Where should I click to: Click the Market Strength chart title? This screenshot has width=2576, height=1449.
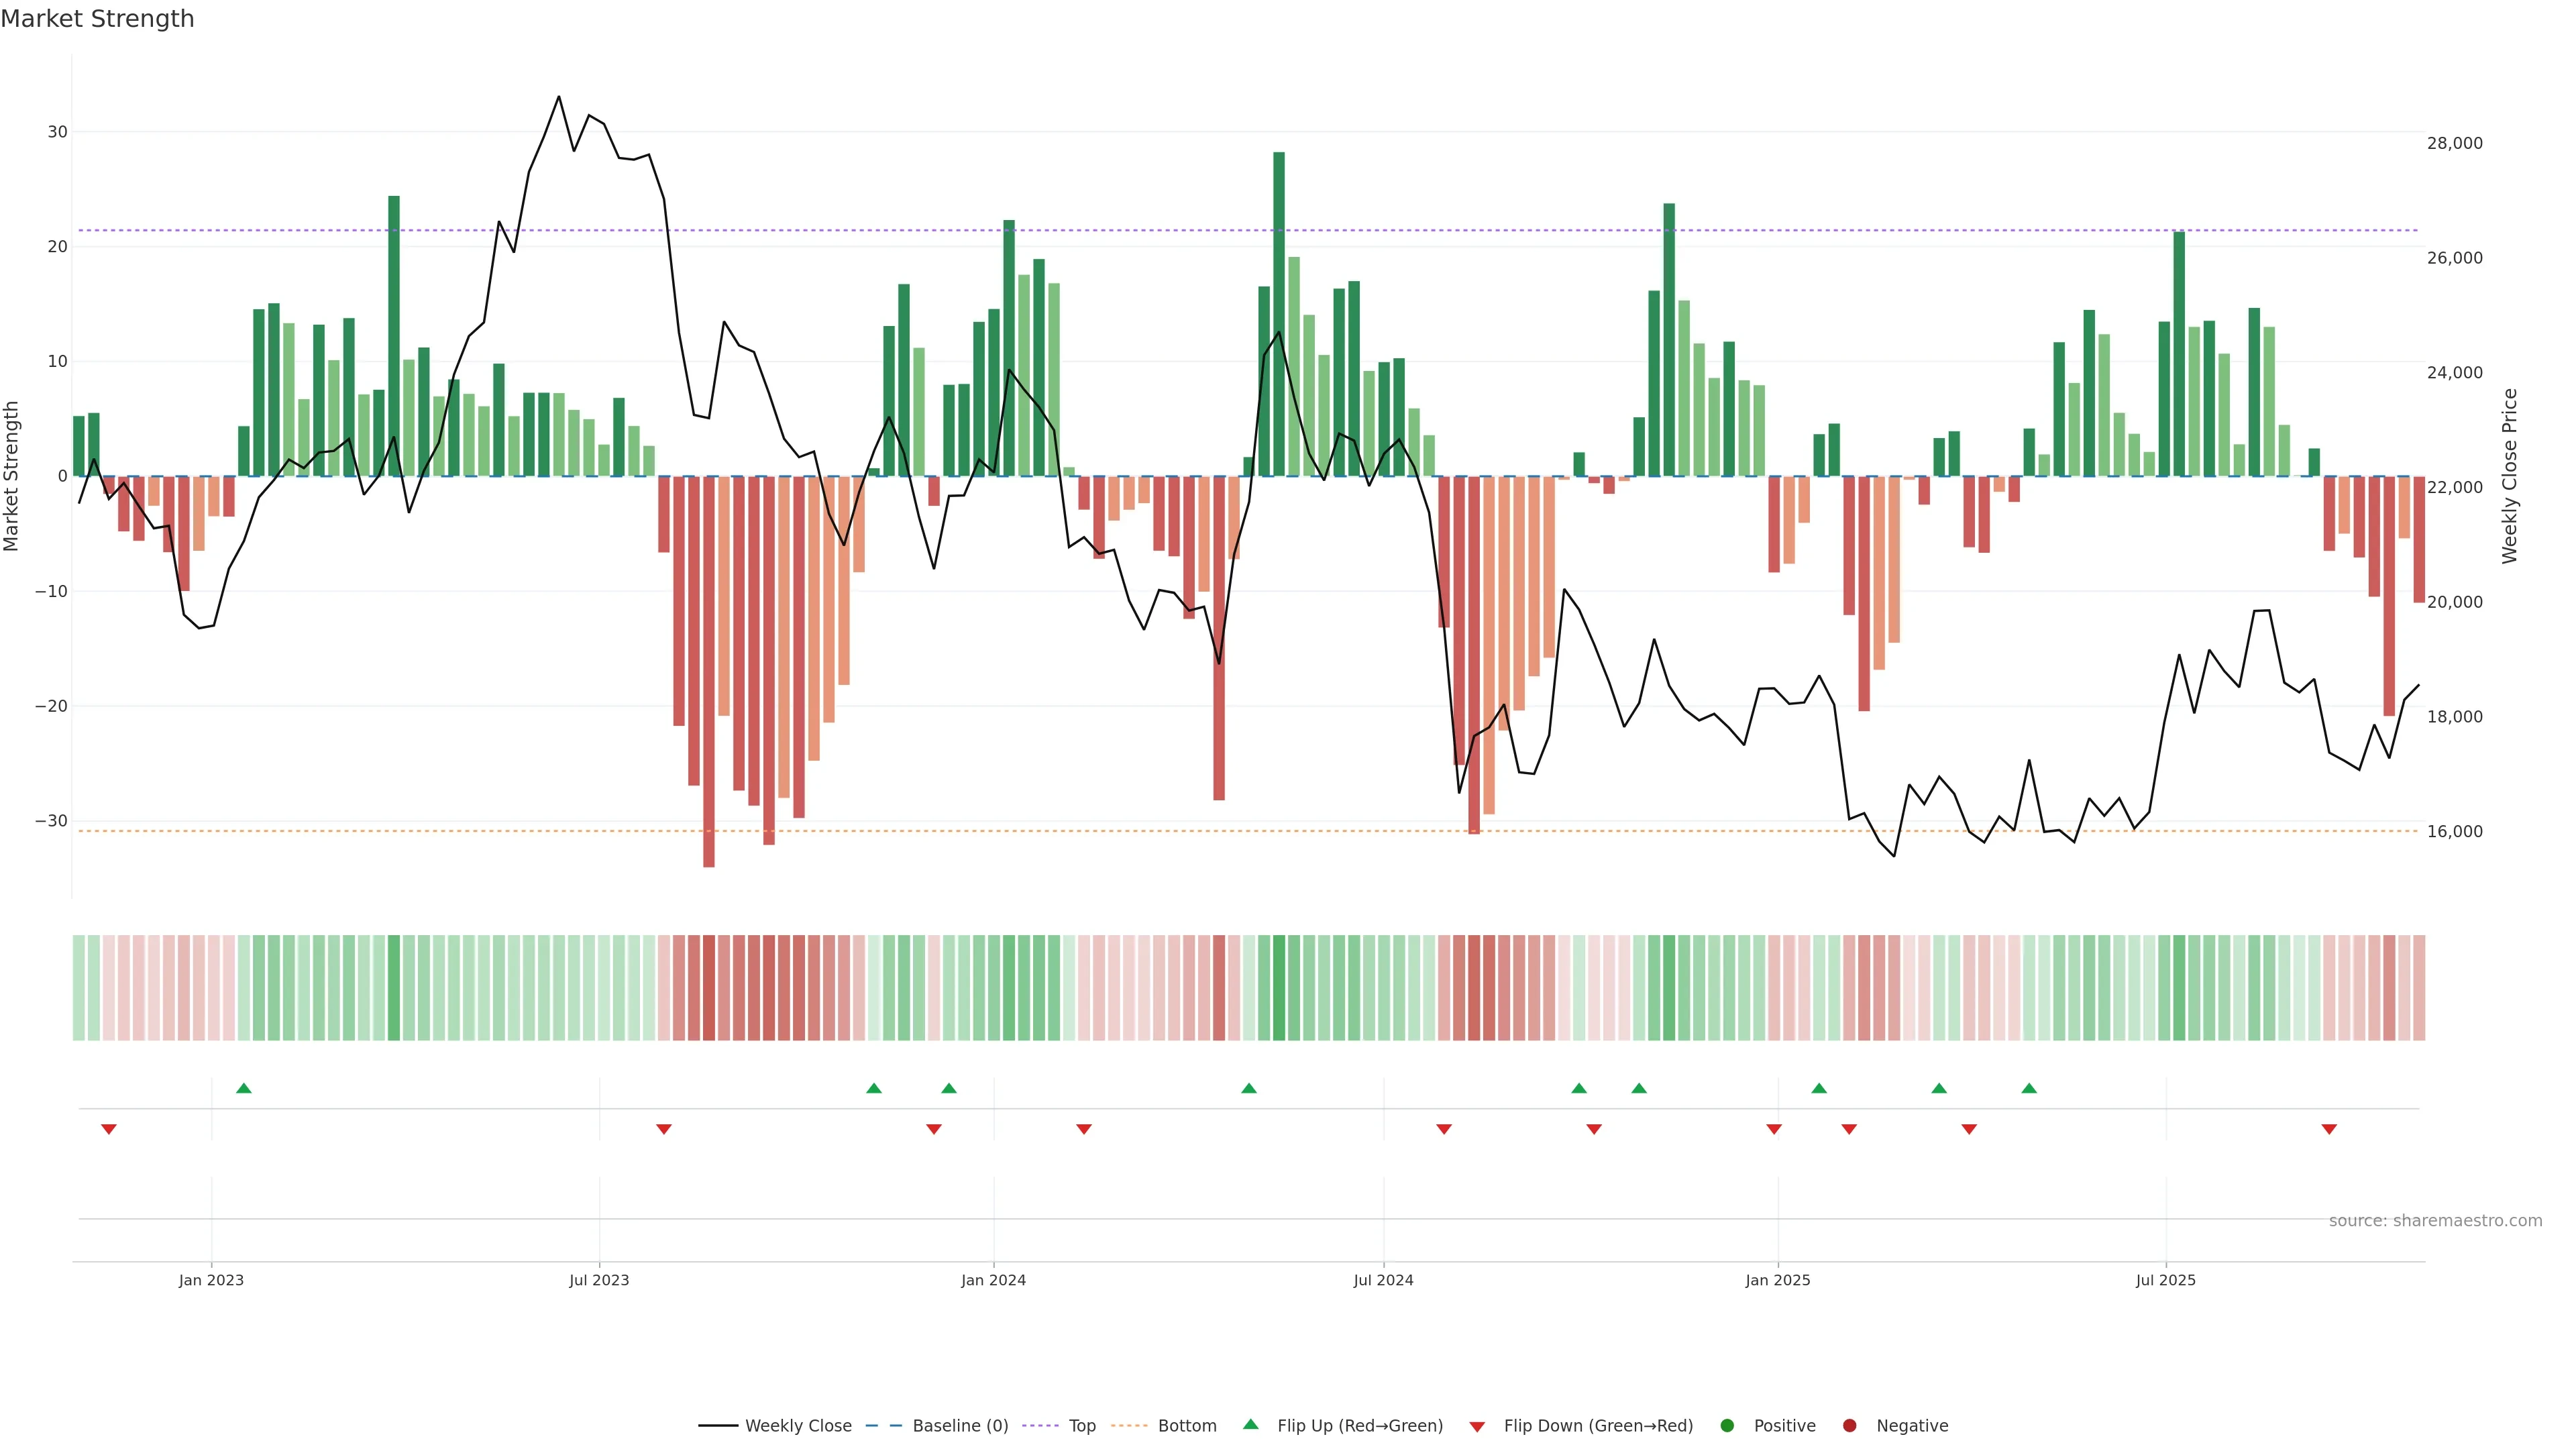coord(97,19)
